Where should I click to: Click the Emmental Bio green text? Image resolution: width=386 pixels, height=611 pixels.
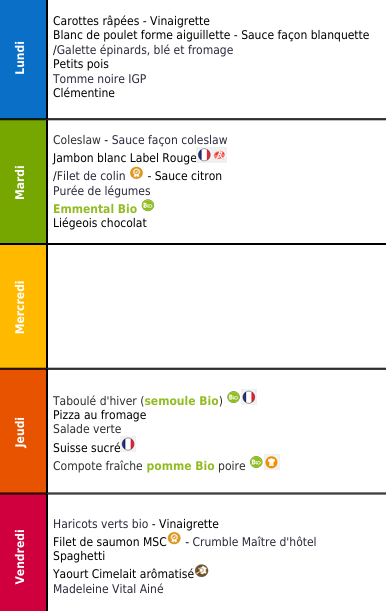(x=95, y=209)
